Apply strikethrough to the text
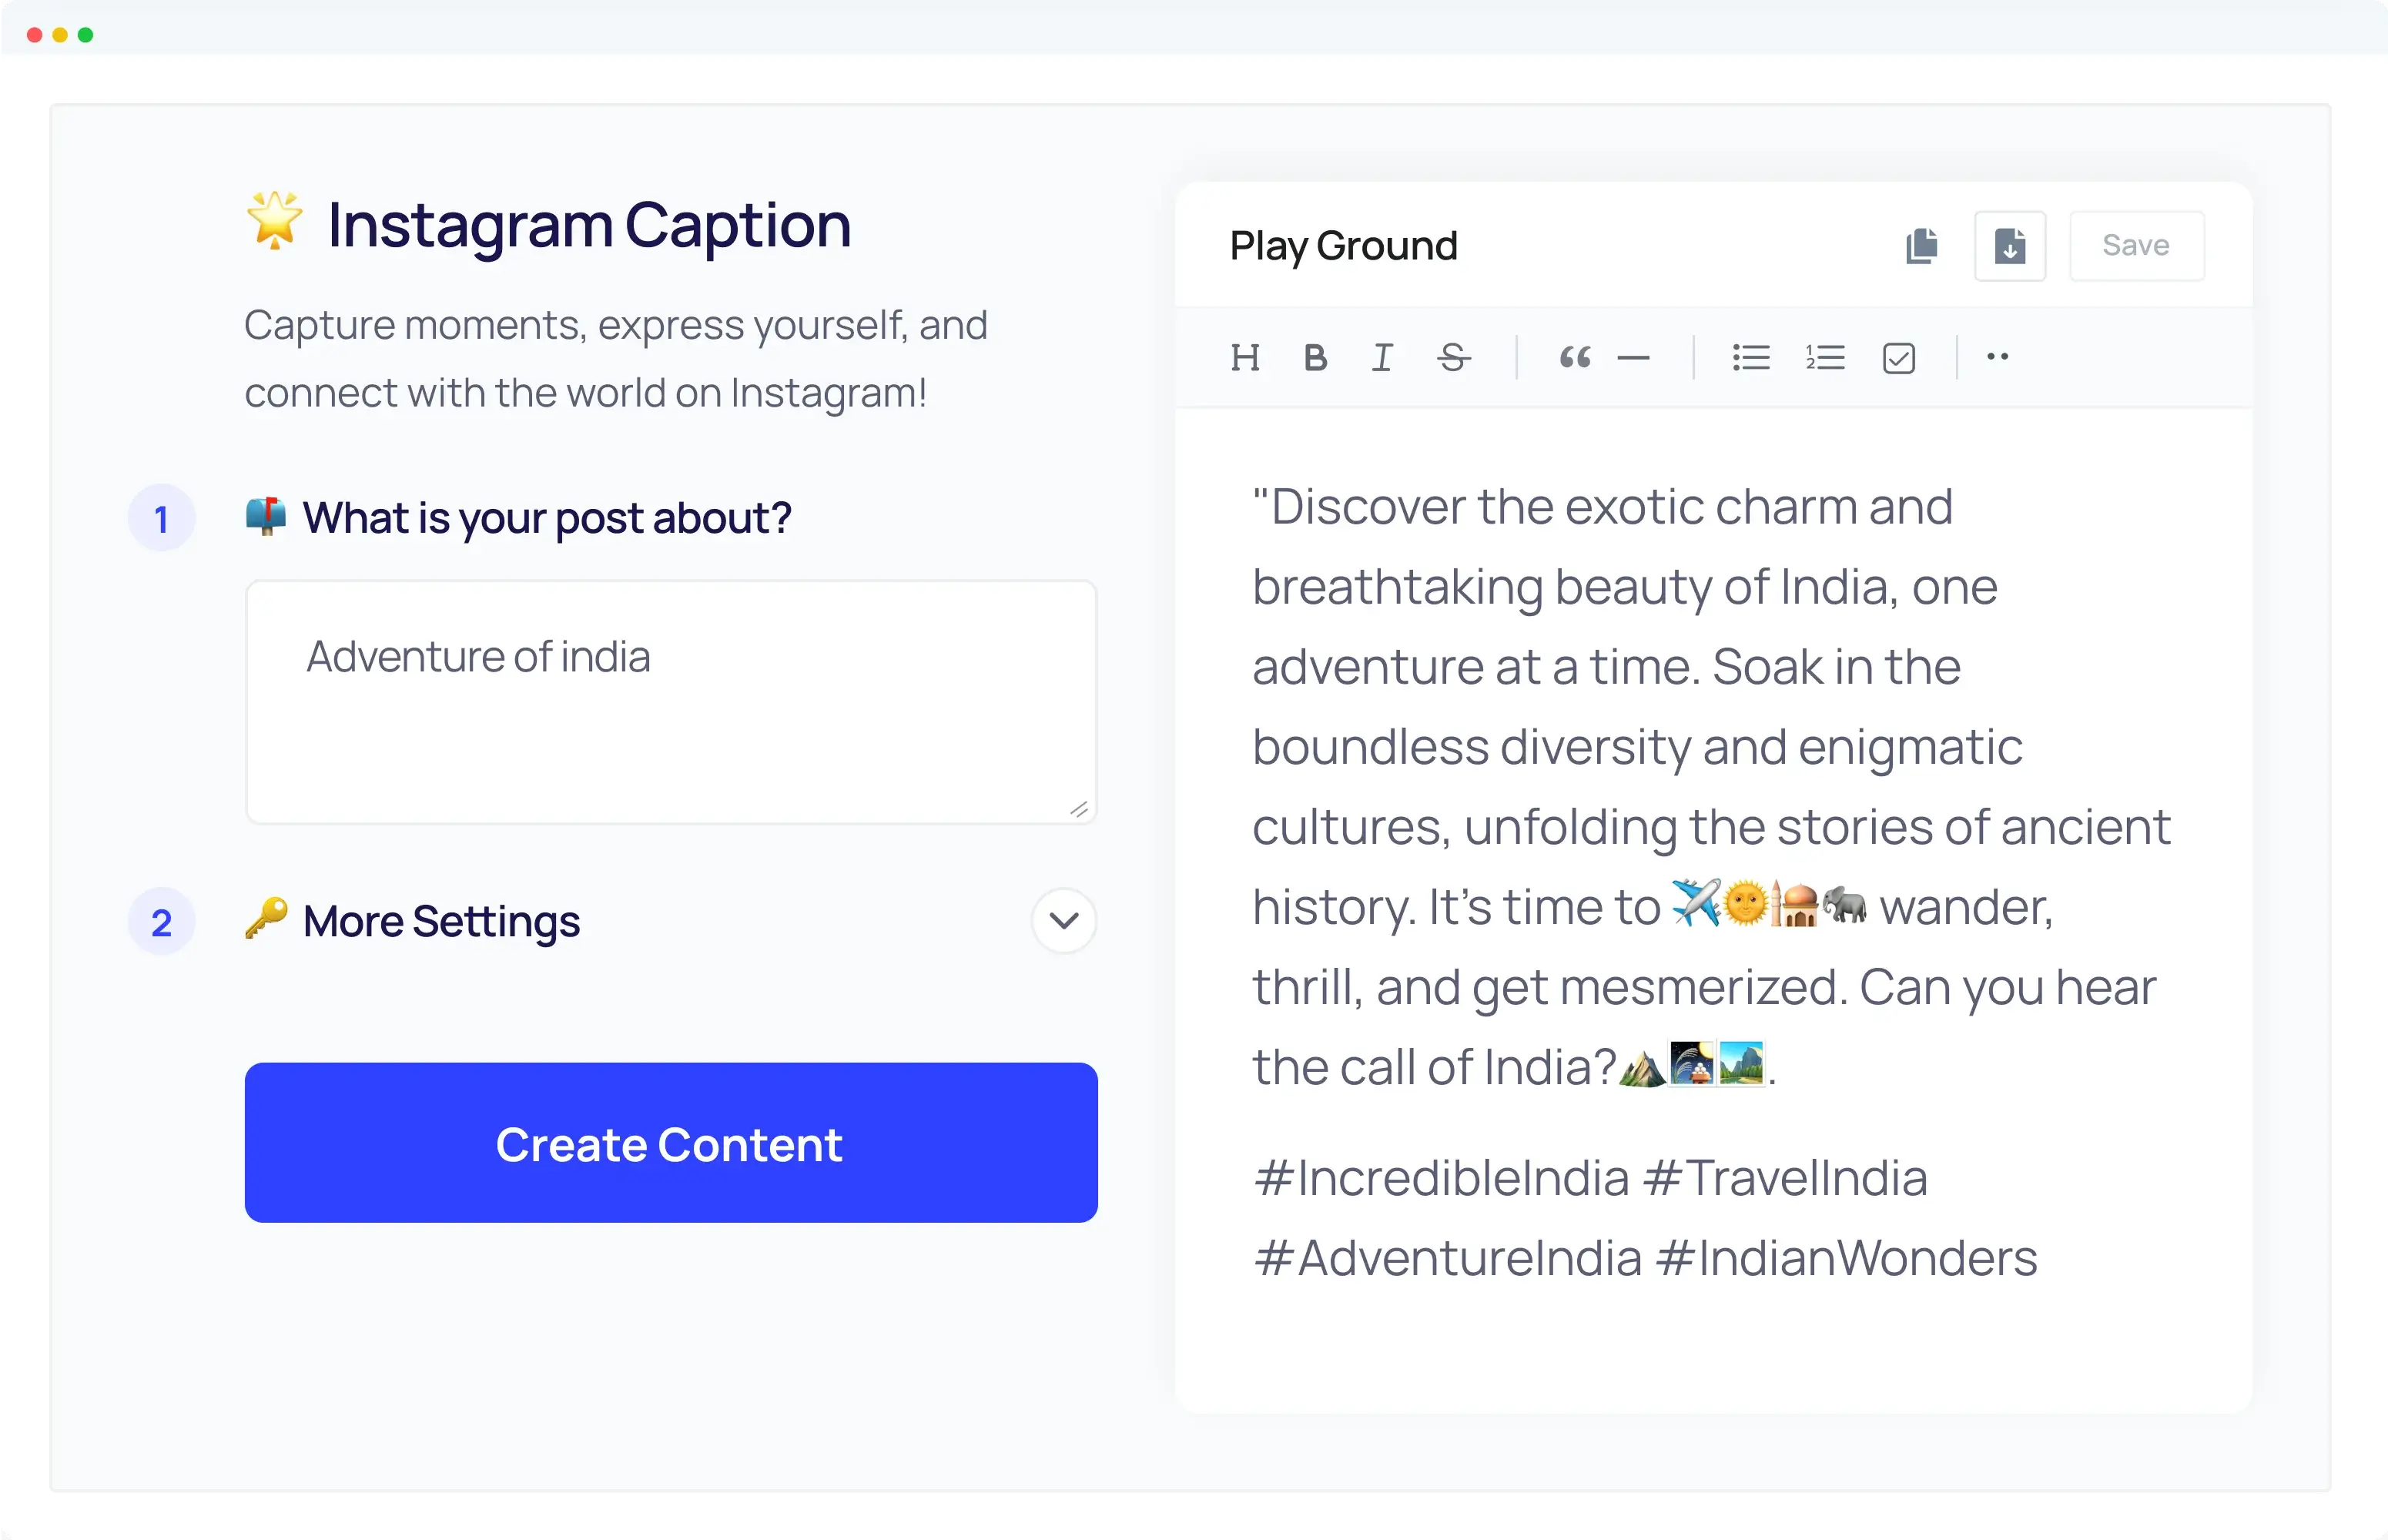The height and width of the screenshot is (1540, 2388). pos(1453,357)
